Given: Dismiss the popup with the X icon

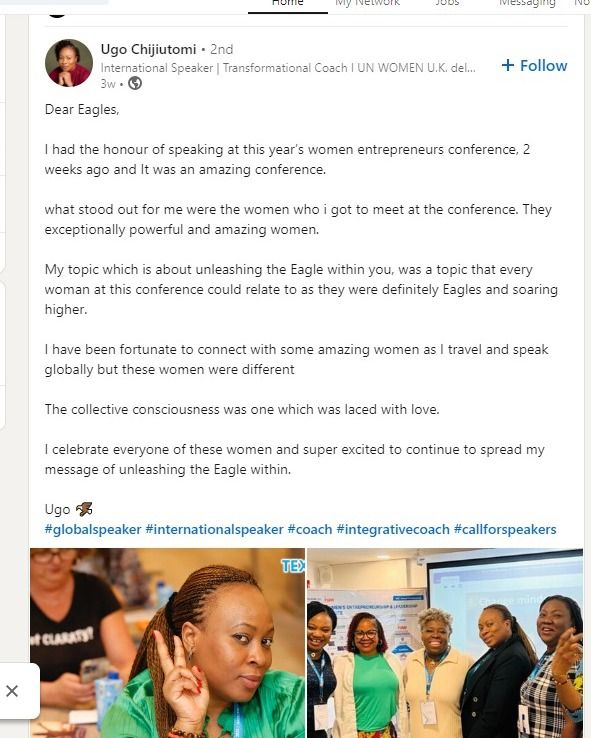Looking at the screenshot, I should (12, 691).
